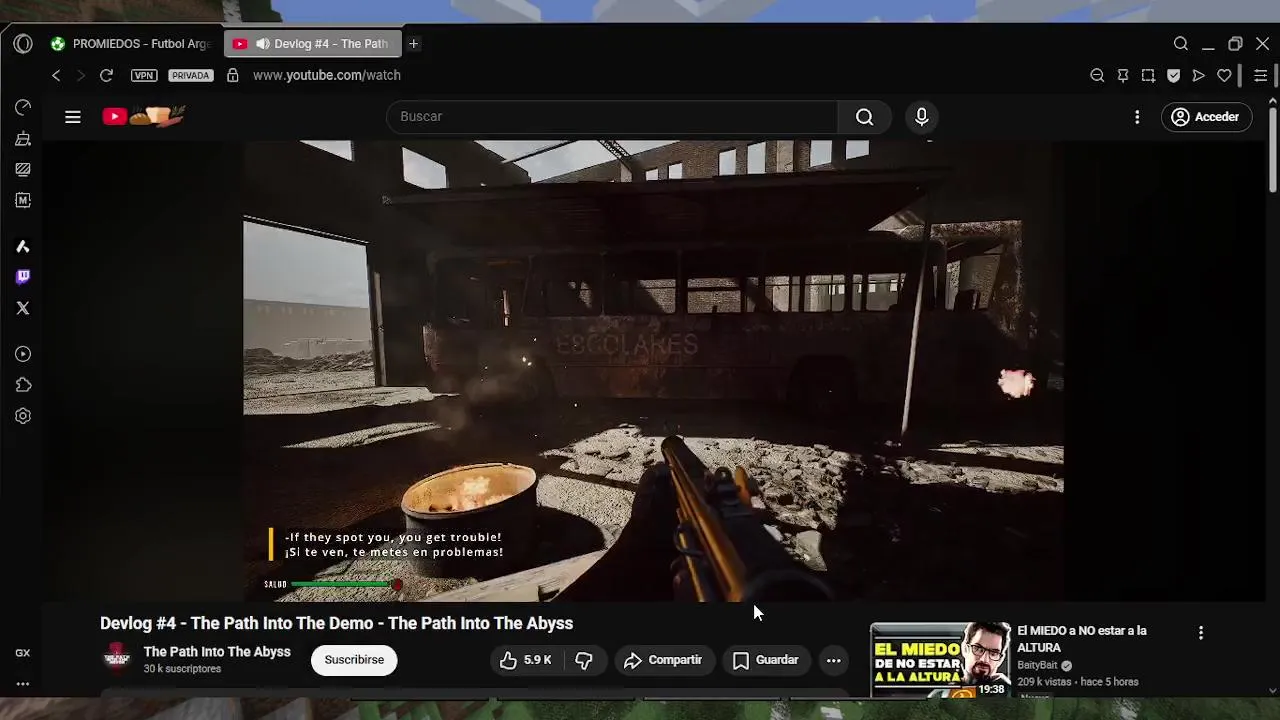This screenshot has height=720, width=1280.
Task: Open YouTube settings three-dot menu near Acceder
Action: [x=1137, y=117]
